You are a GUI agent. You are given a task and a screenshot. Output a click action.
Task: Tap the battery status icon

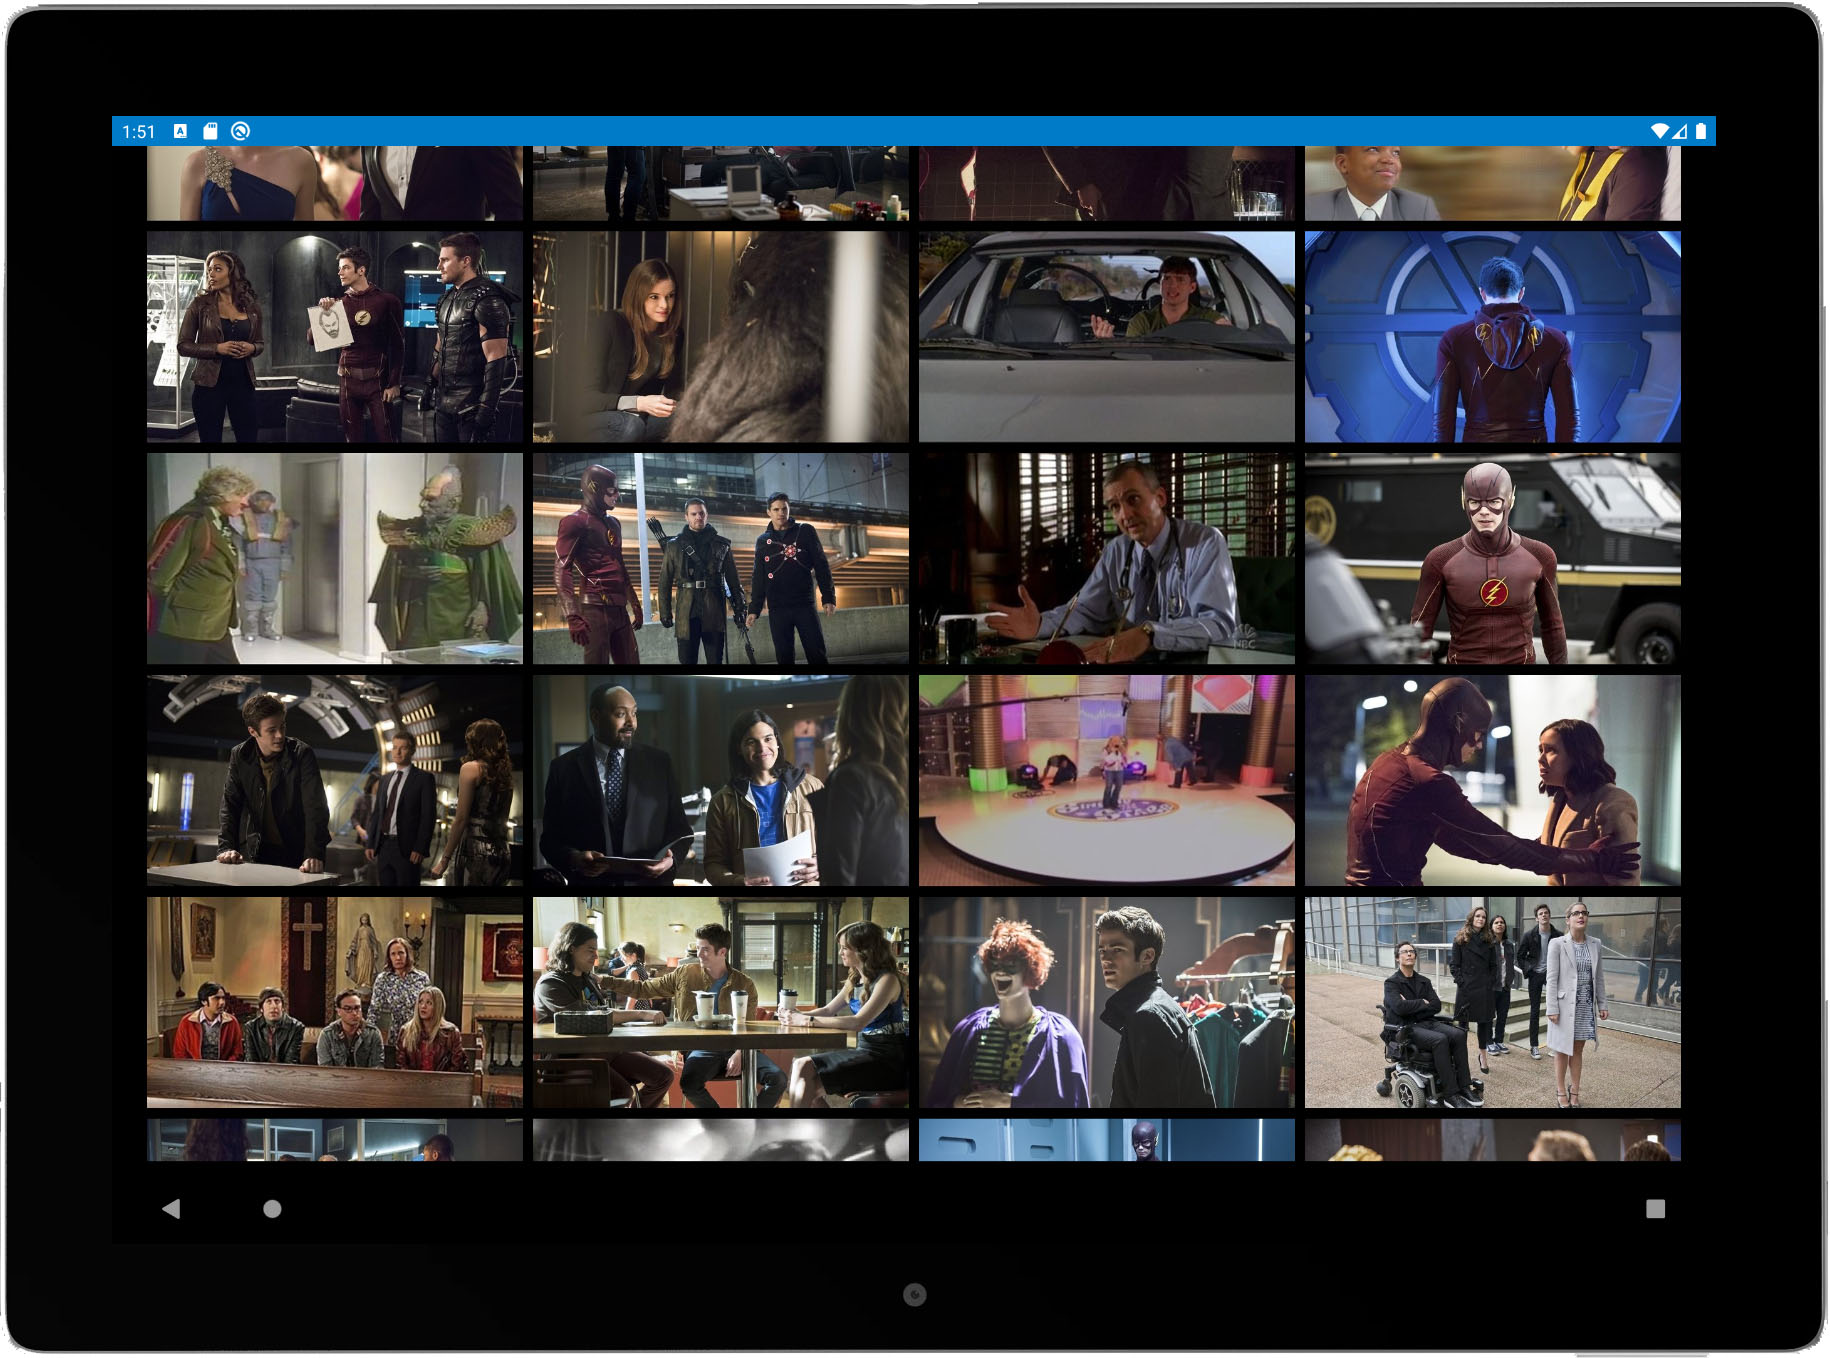click(x=1701, y=131)
